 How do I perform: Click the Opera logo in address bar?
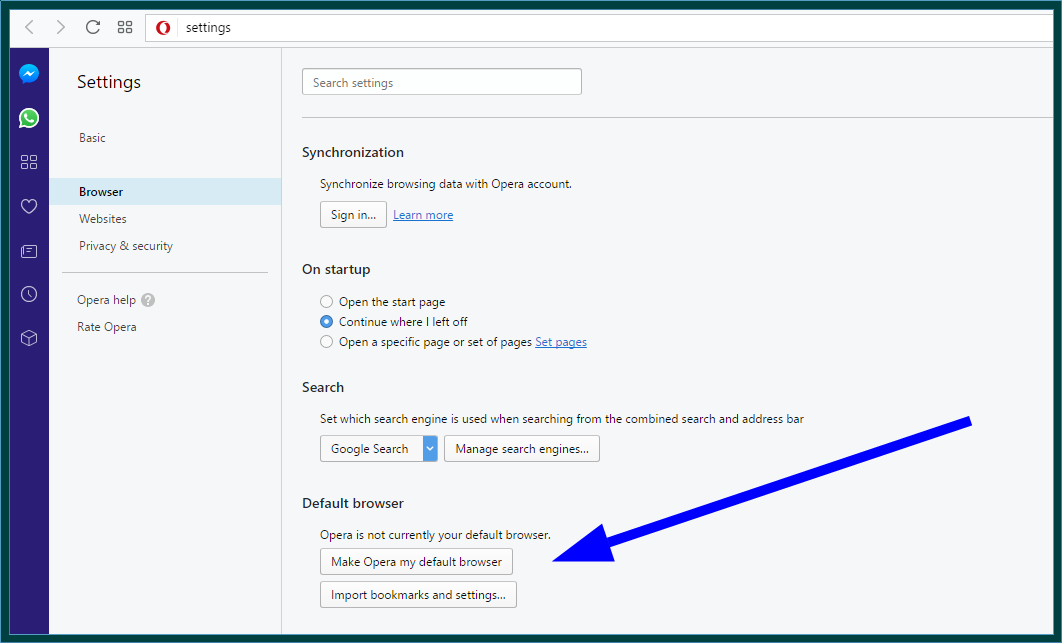pos(163,28)
